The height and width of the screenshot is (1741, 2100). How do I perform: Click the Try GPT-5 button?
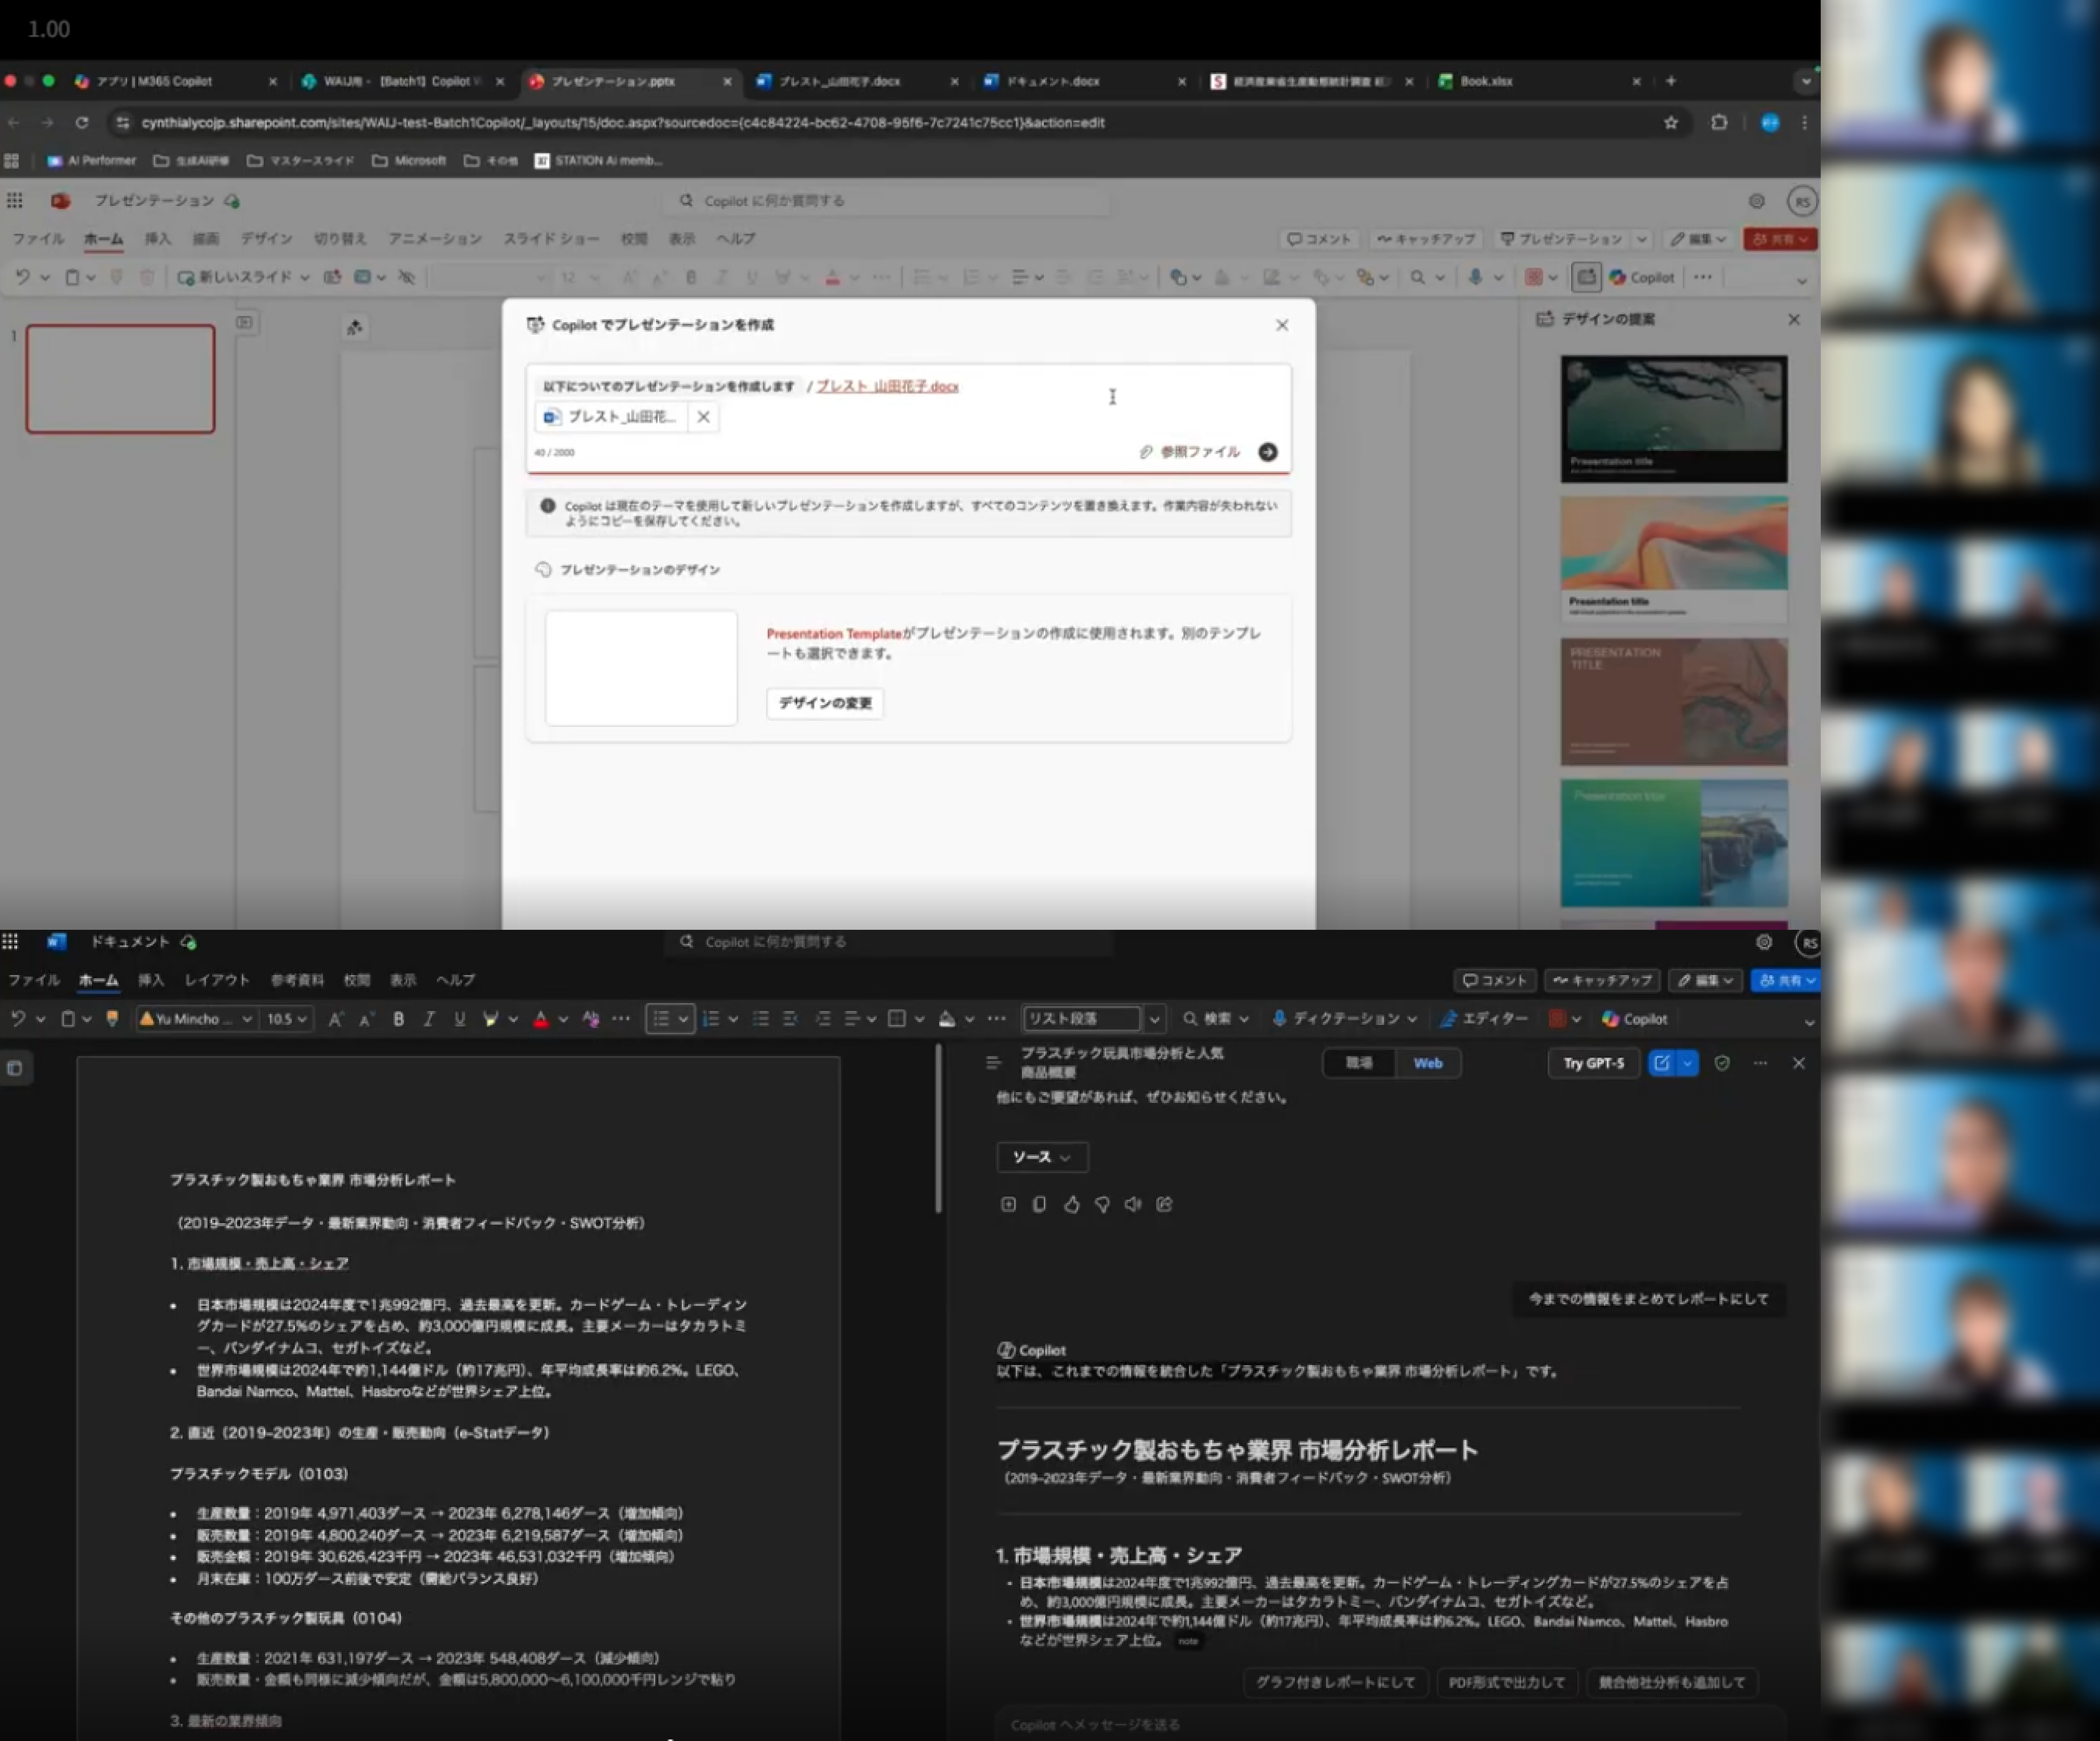pos(1593,1063)
